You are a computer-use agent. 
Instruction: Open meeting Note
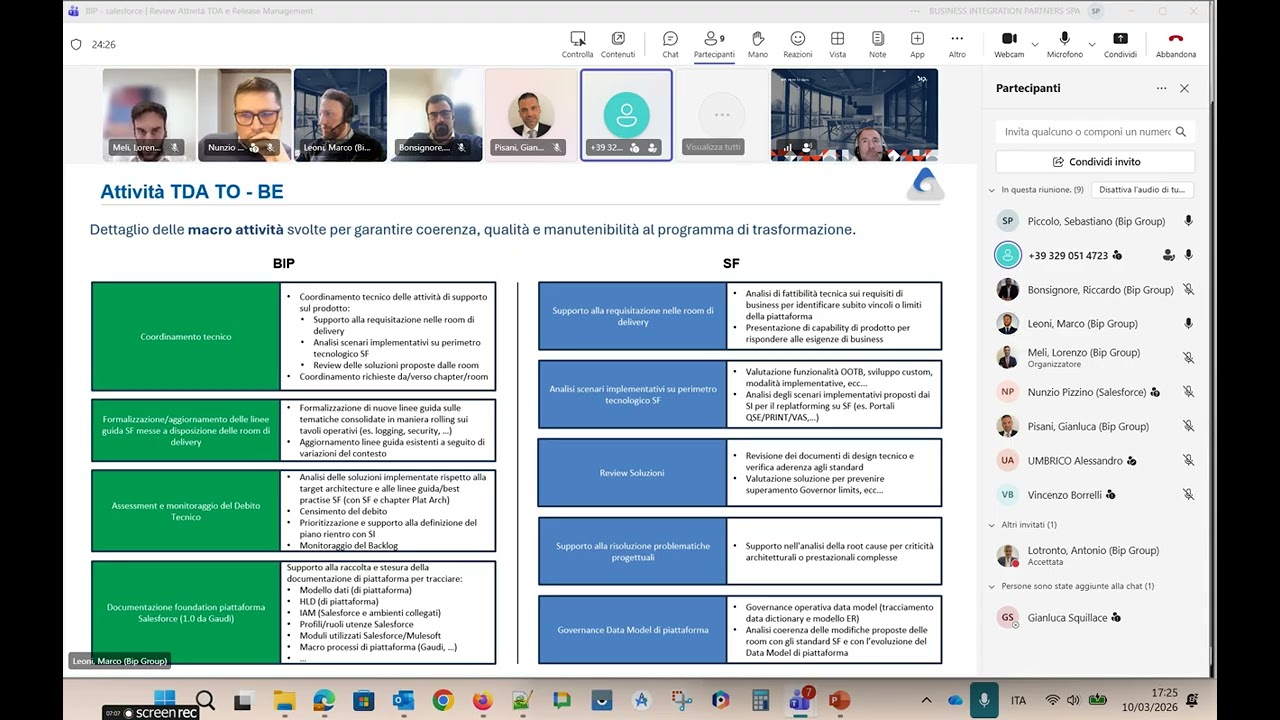point(878,44)
